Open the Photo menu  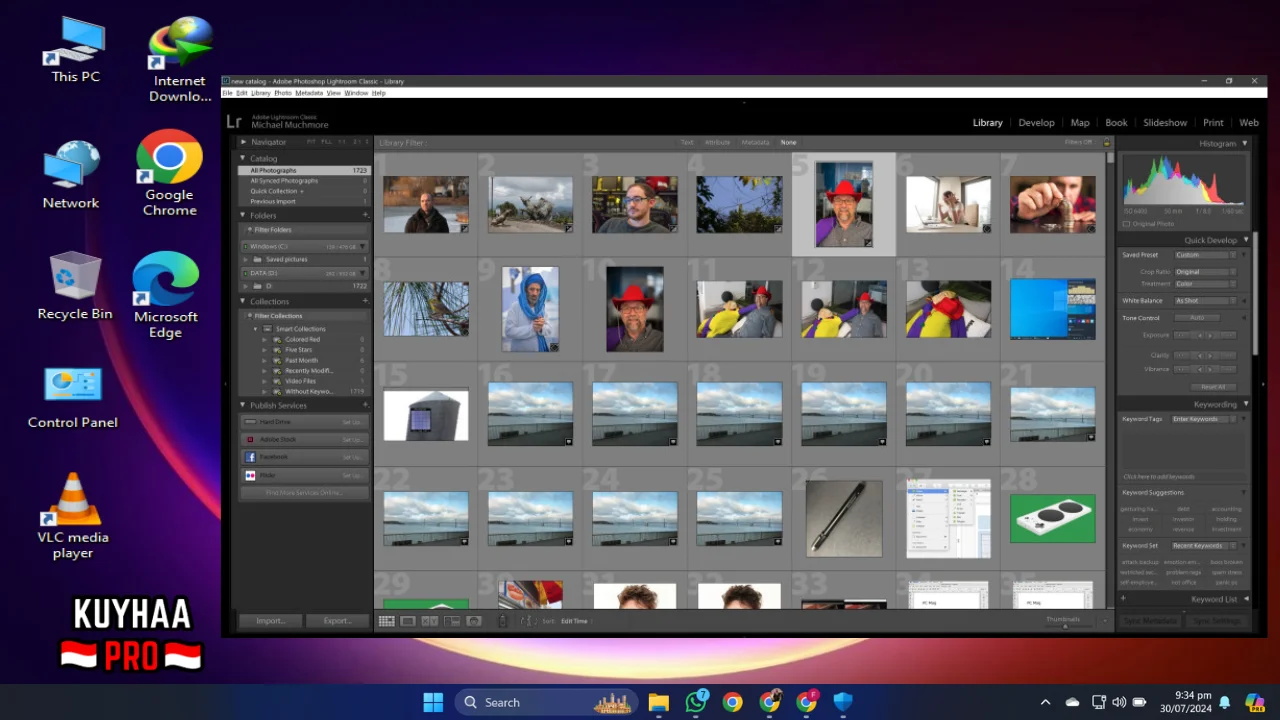pos(283,93)
